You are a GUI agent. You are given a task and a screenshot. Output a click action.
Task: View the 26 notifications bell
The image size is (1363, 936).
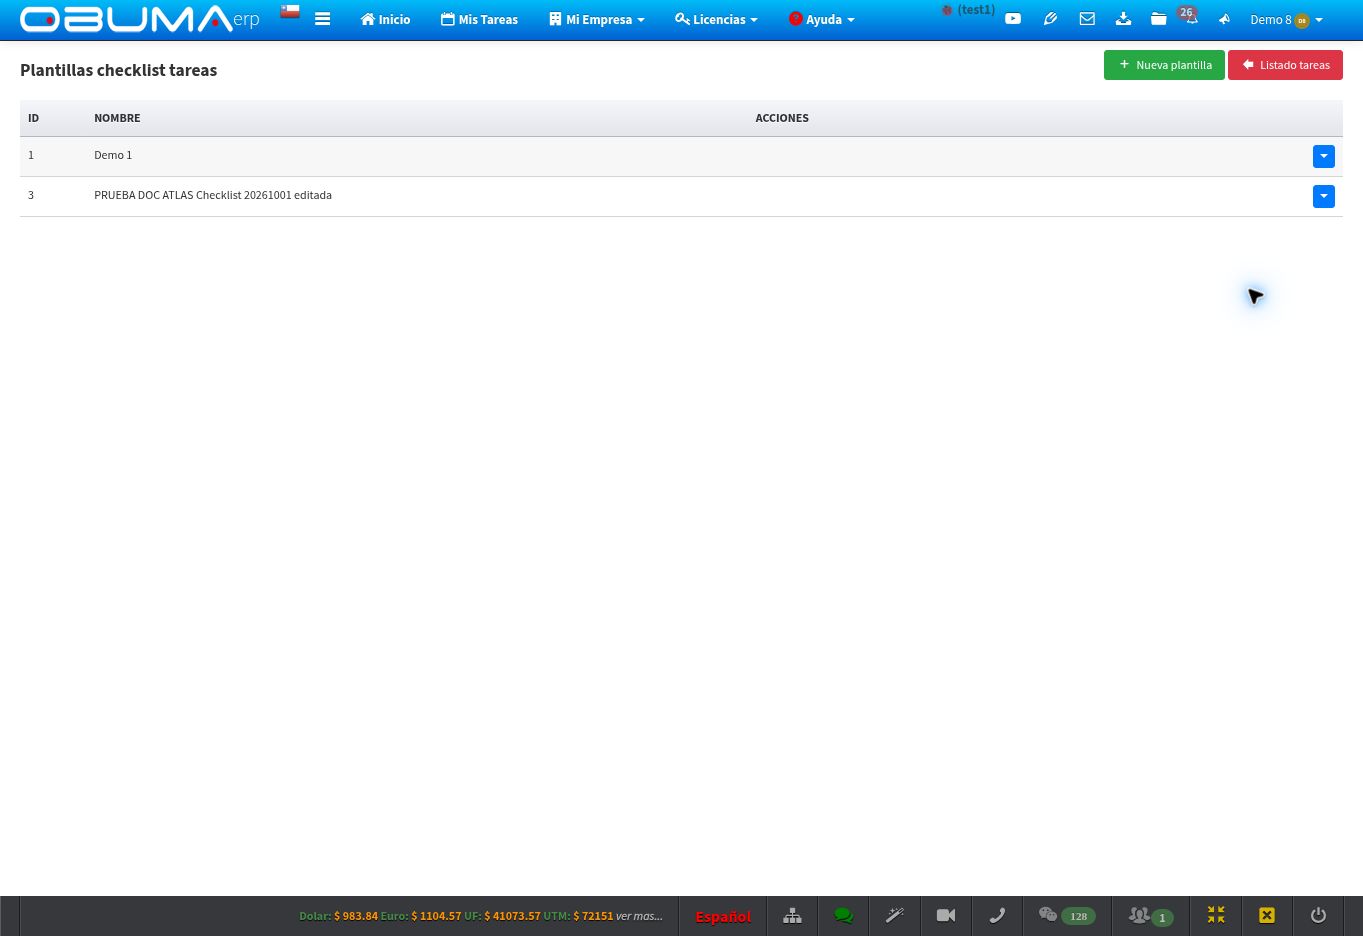click(1190, 17)
